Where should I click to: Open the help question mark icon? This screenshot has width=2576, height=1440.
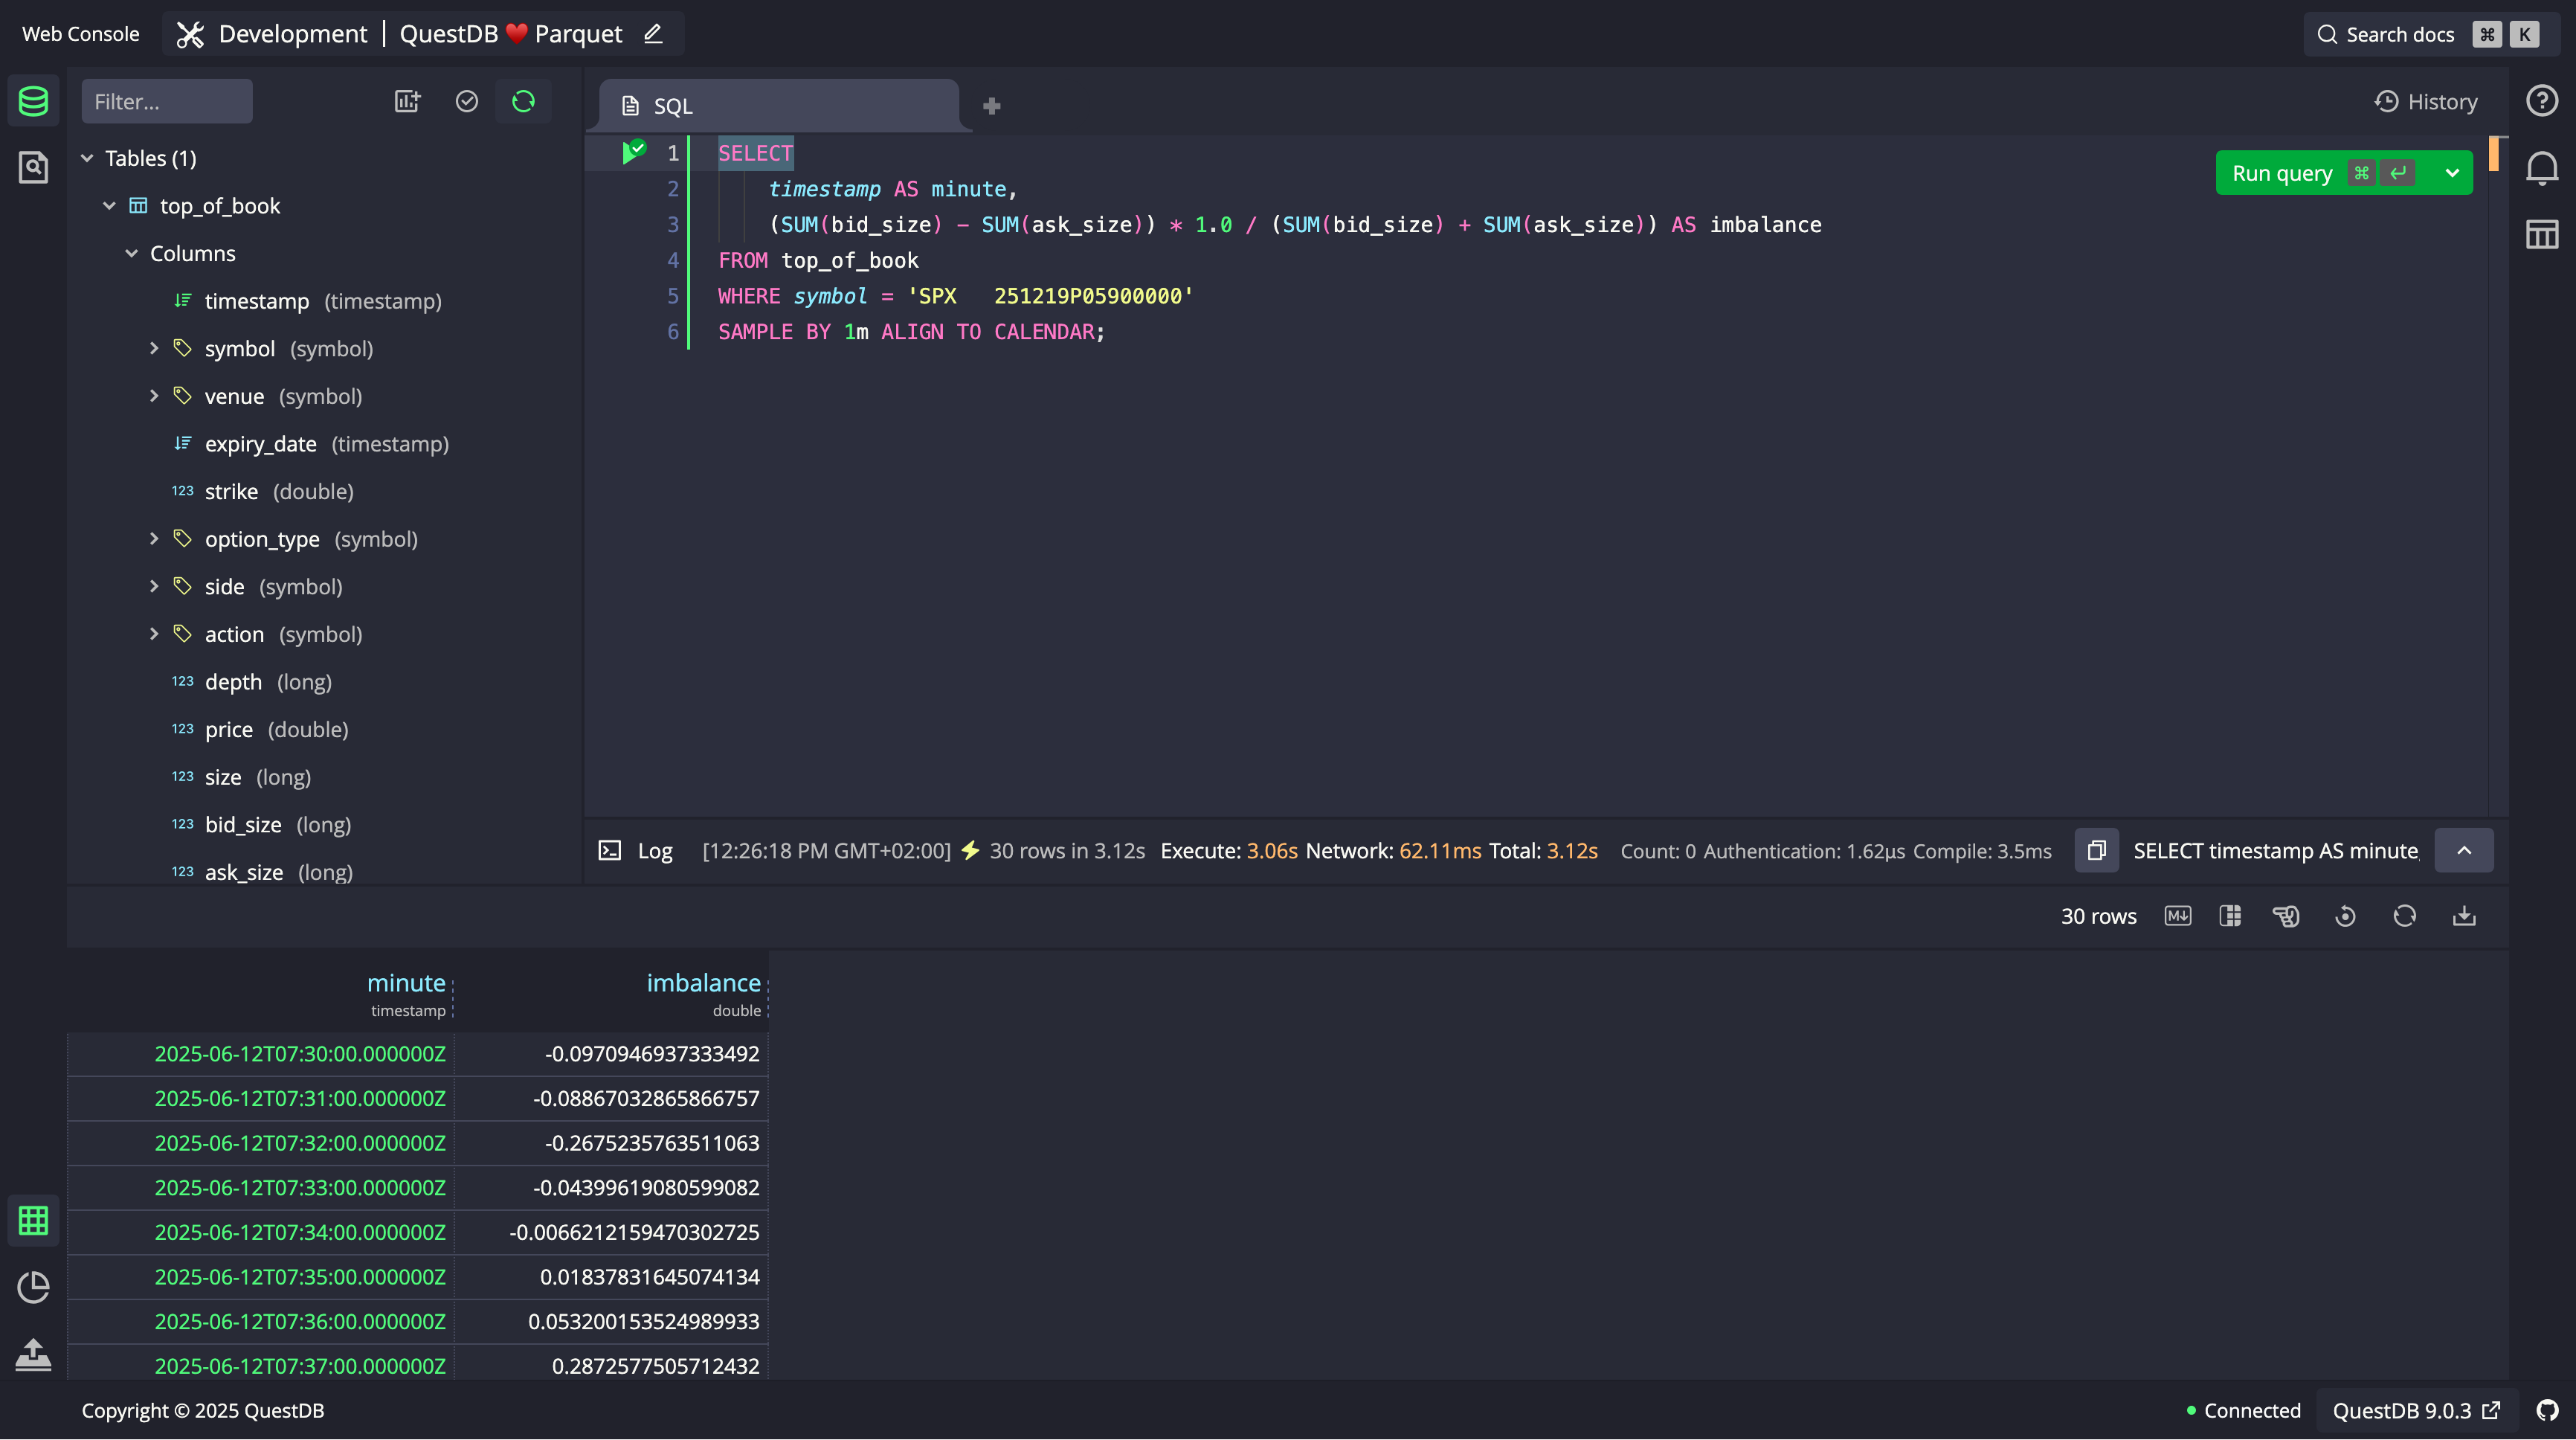[2541, 101]
